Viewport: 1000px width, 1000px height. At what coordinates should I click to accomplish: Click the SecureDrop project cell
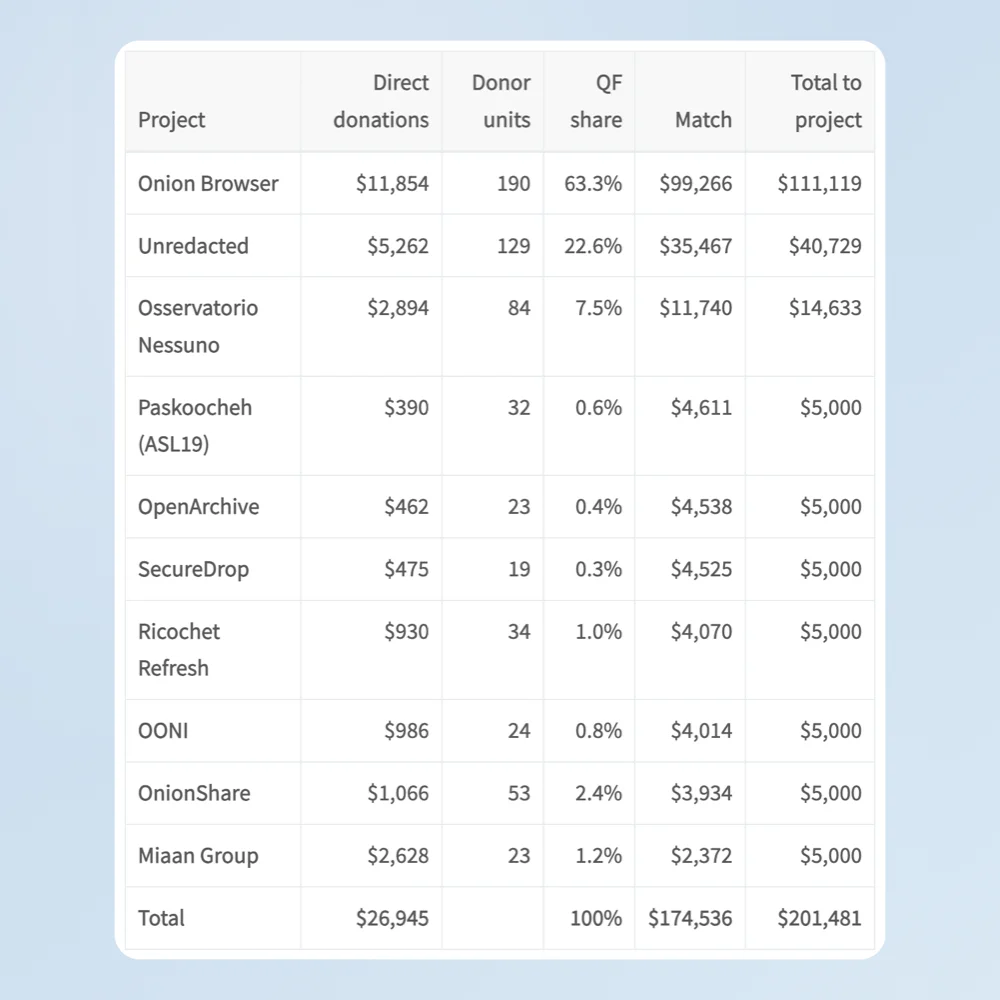(x=193, y=570)
